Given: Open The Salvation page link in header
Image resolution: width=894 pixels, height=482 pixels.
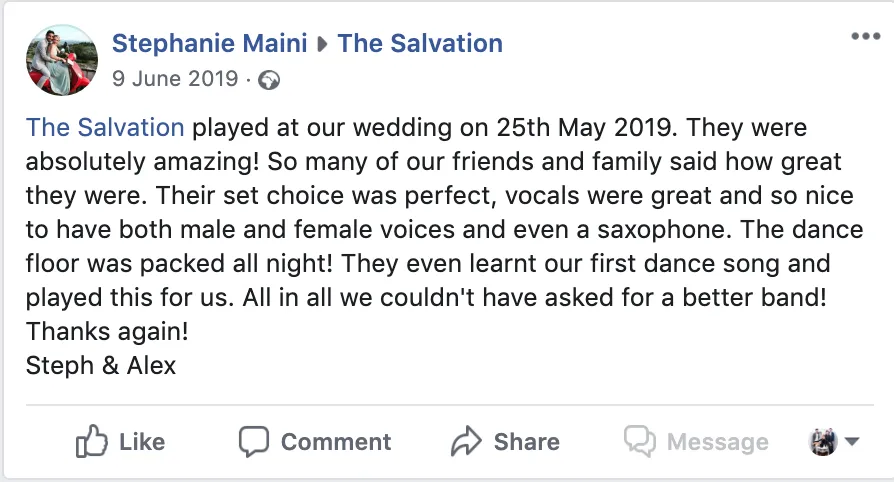Looking at the screenshot, I should (420, 43).
